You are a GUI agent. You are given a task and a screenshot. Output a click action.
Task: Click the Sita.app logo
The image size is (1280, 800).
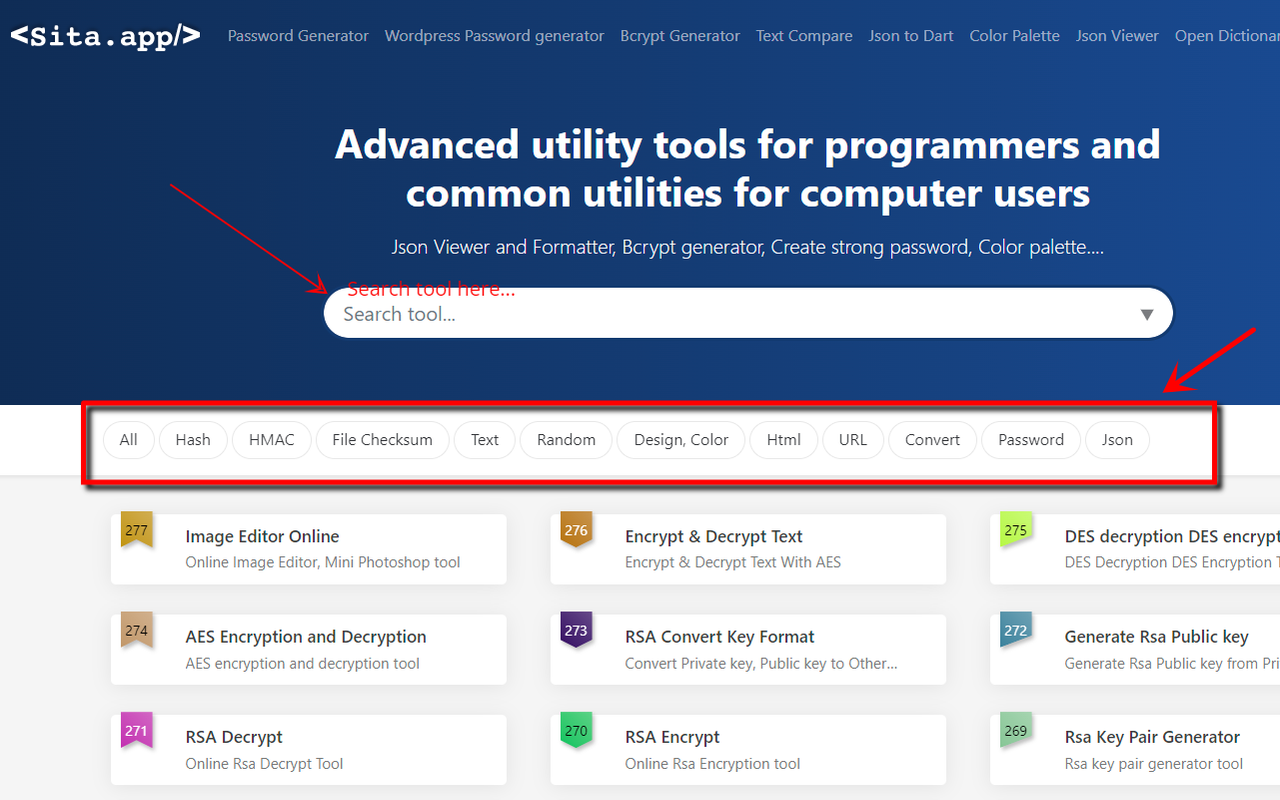tap(105, 36)
